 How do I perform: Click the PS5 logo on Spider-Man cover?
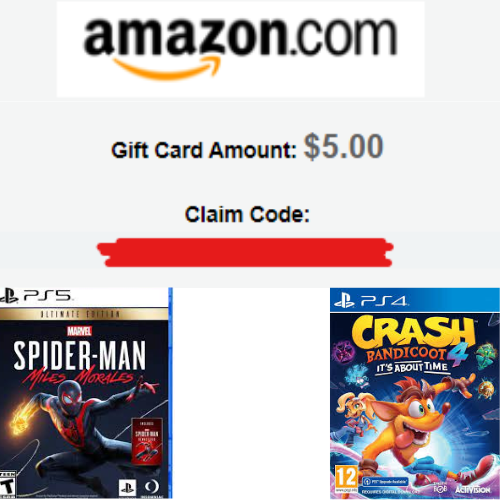tap(36, 296)
